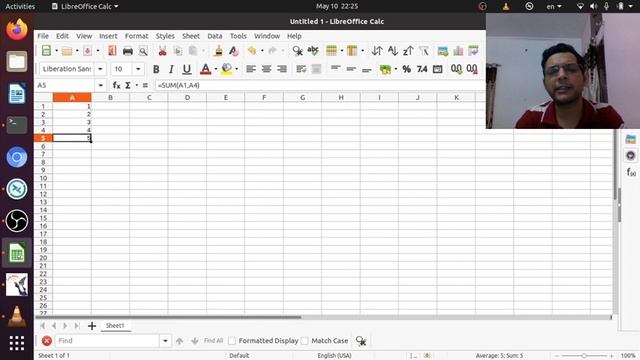This screenshot has width=640, height=360.
Task: Click the New spreadsheet icon
Action: tap(46, 51)
